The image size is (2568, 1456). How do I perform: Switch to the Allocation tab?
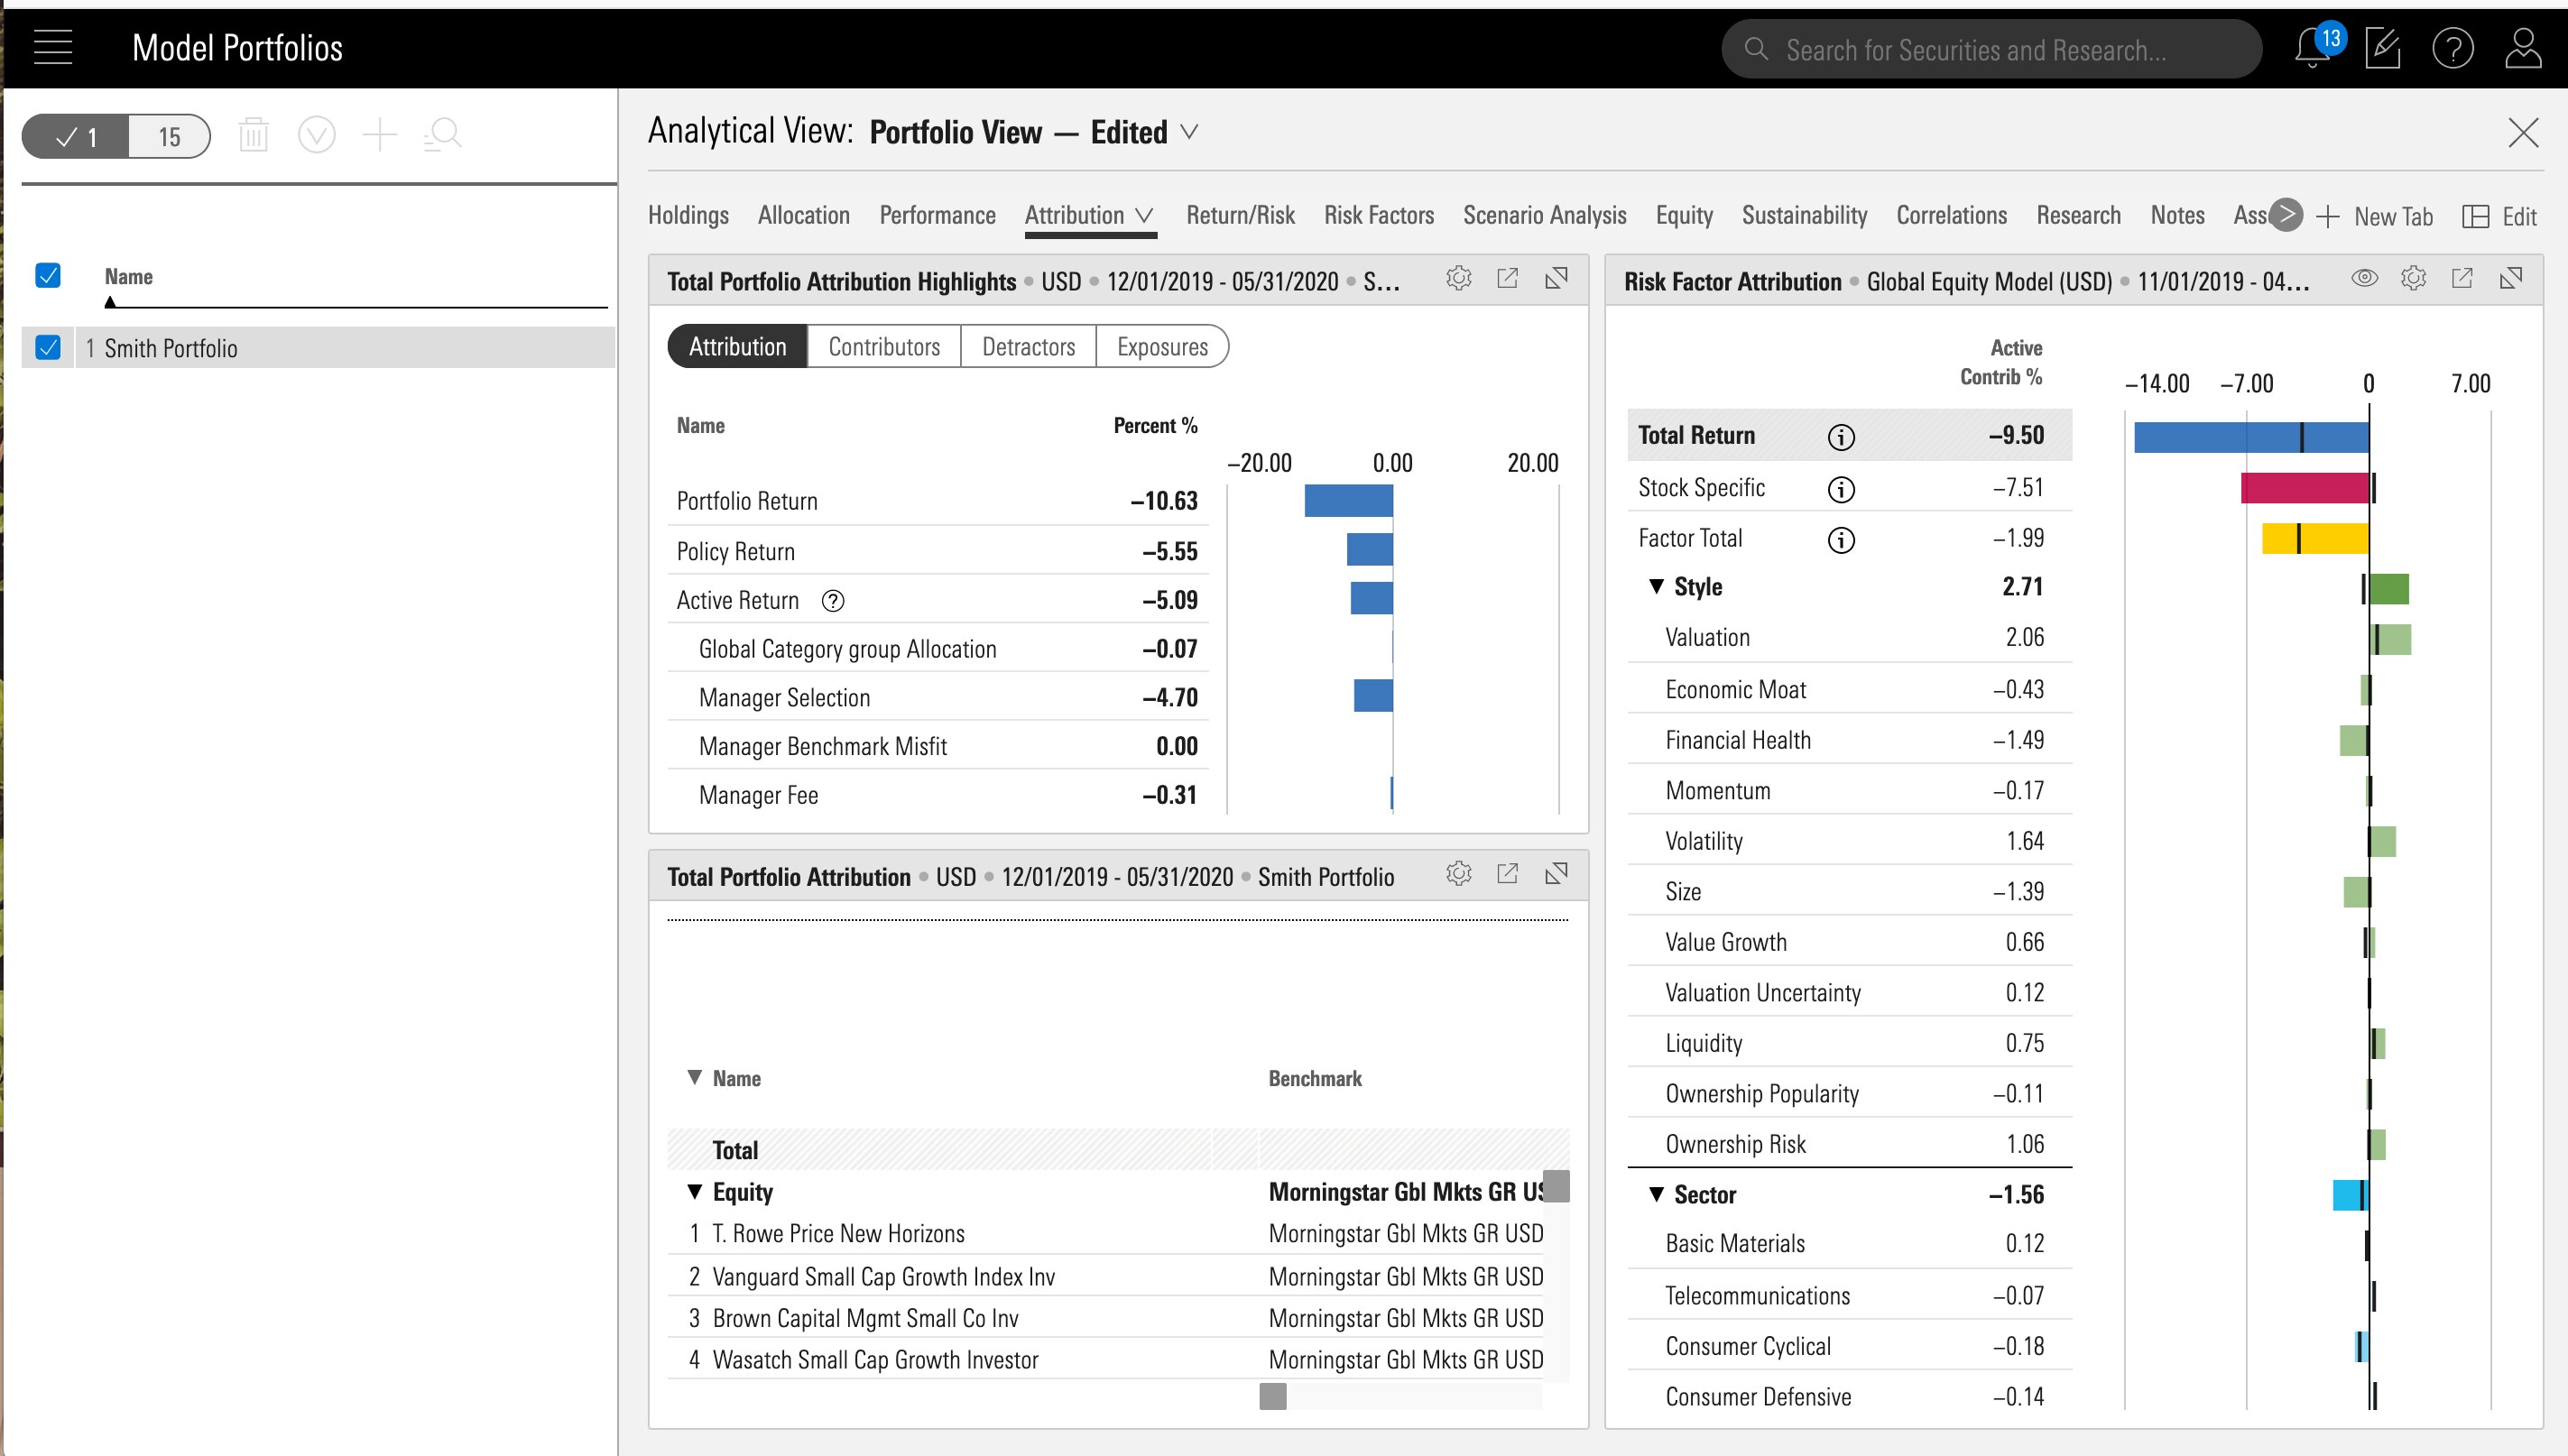point(804,215)
